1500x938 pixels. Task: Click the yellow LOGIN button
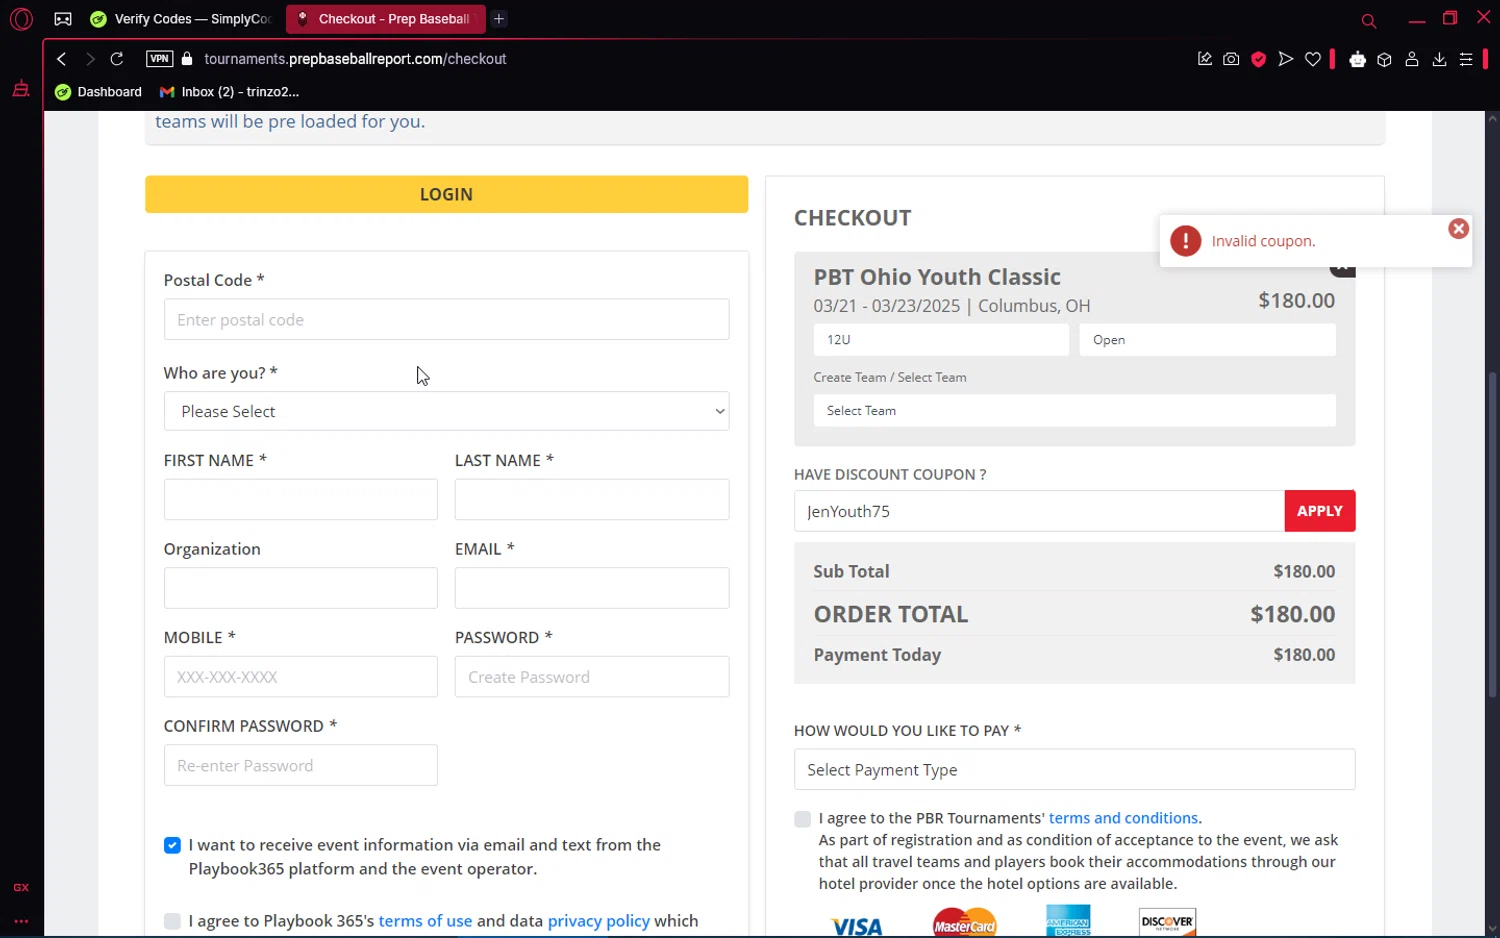(x=446, y=194)
